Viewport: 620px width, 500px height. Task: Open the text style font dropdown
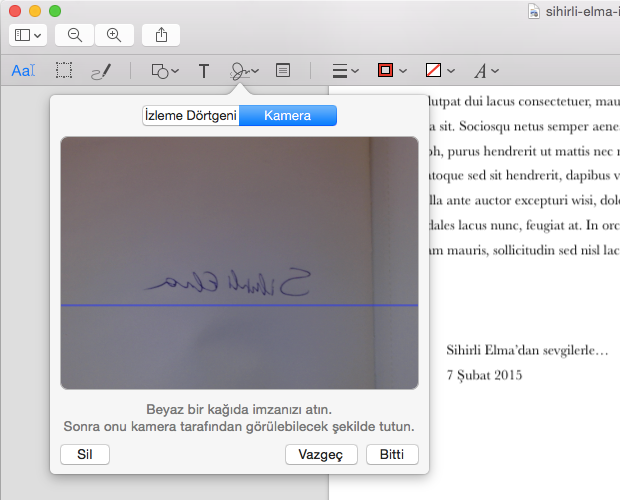click(x=485, y=71)
